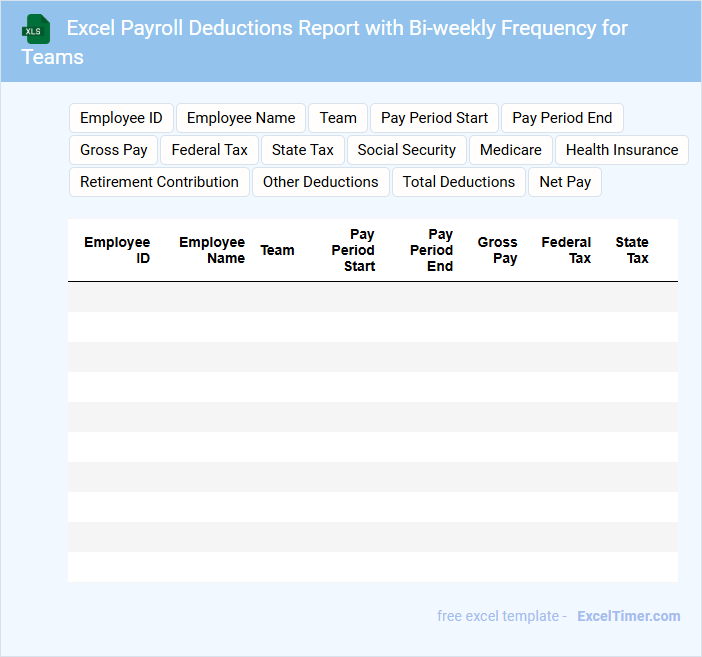Click the Employee ID table column header

point(117,250)
